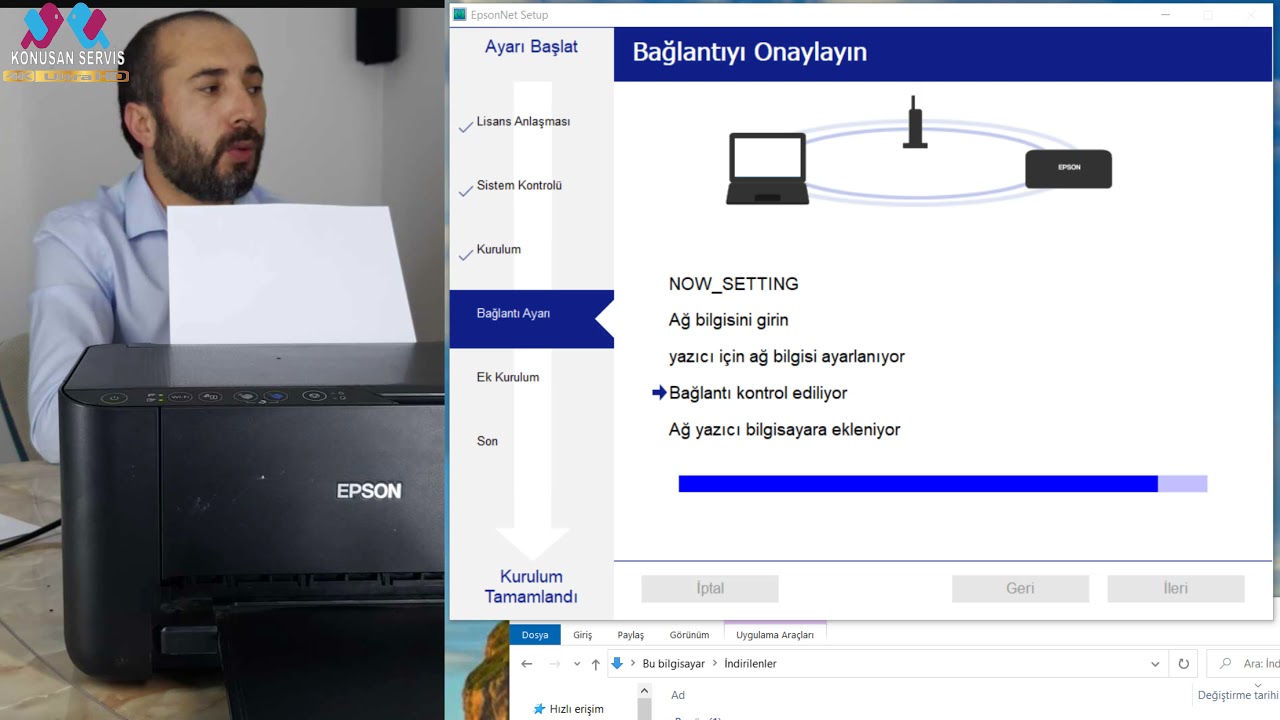Screen dimensions: 1280x720
Task: Click the İleri button
Action: [x=1176, y=588]
